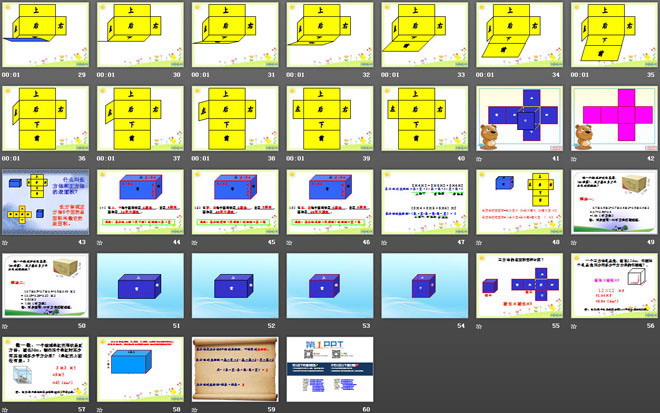Screen dimensions: 660x413
Task: Click the animation star below slide 57
Action: [x=6, y=409]
